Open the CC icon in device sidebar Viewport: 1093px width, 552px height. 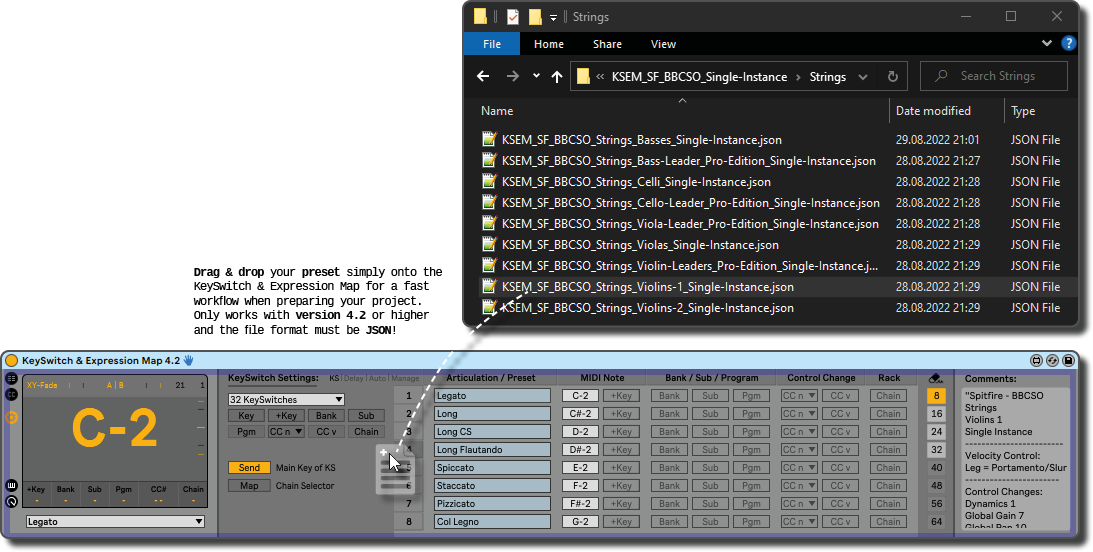(x=11, y=395)
